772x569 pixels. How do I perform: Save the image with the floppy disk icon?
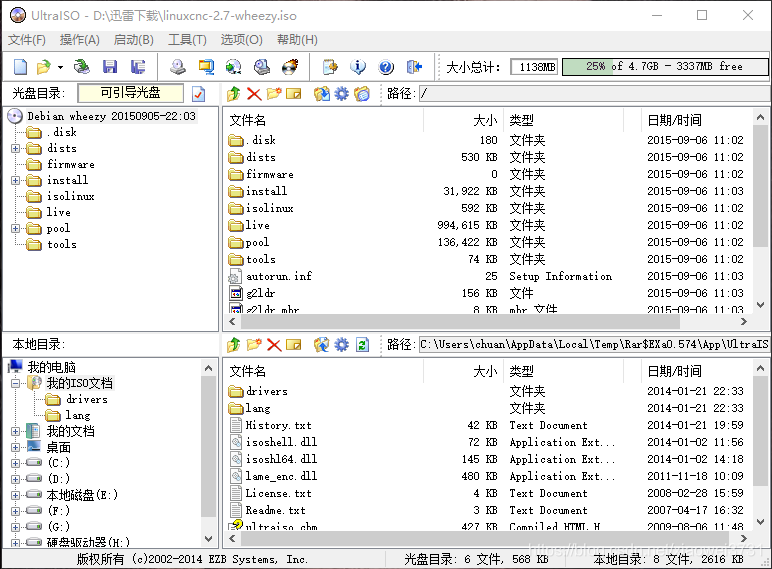point(110,66)
